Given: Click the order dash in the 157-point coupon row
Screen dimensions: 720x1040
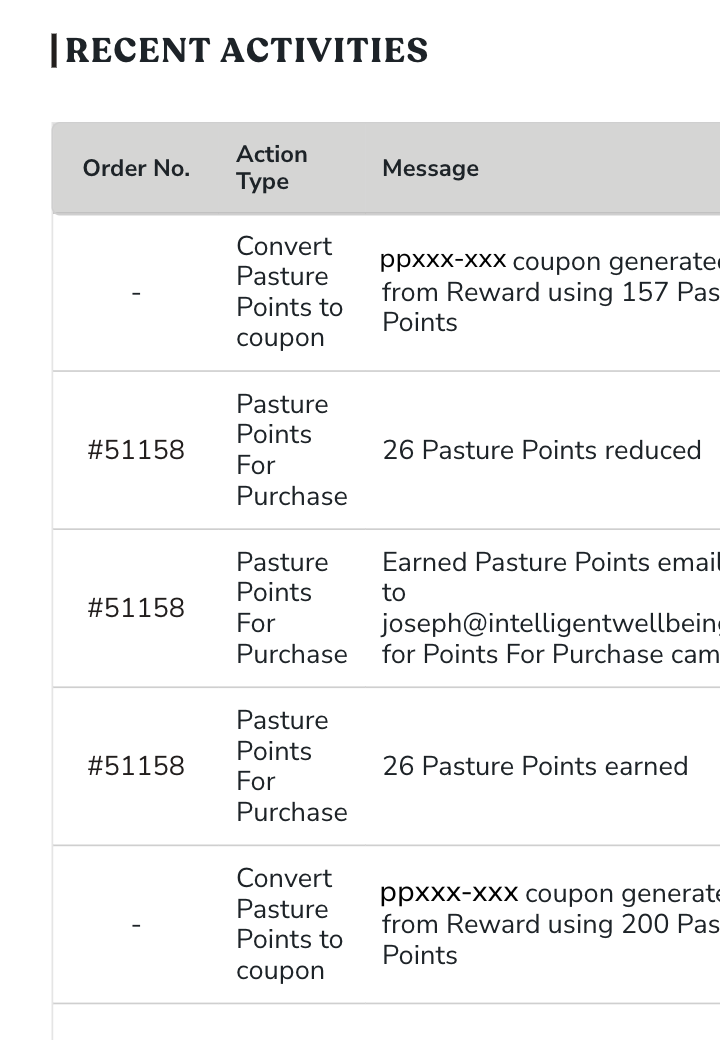Looking at the screenshot, I should pos(136,293).
